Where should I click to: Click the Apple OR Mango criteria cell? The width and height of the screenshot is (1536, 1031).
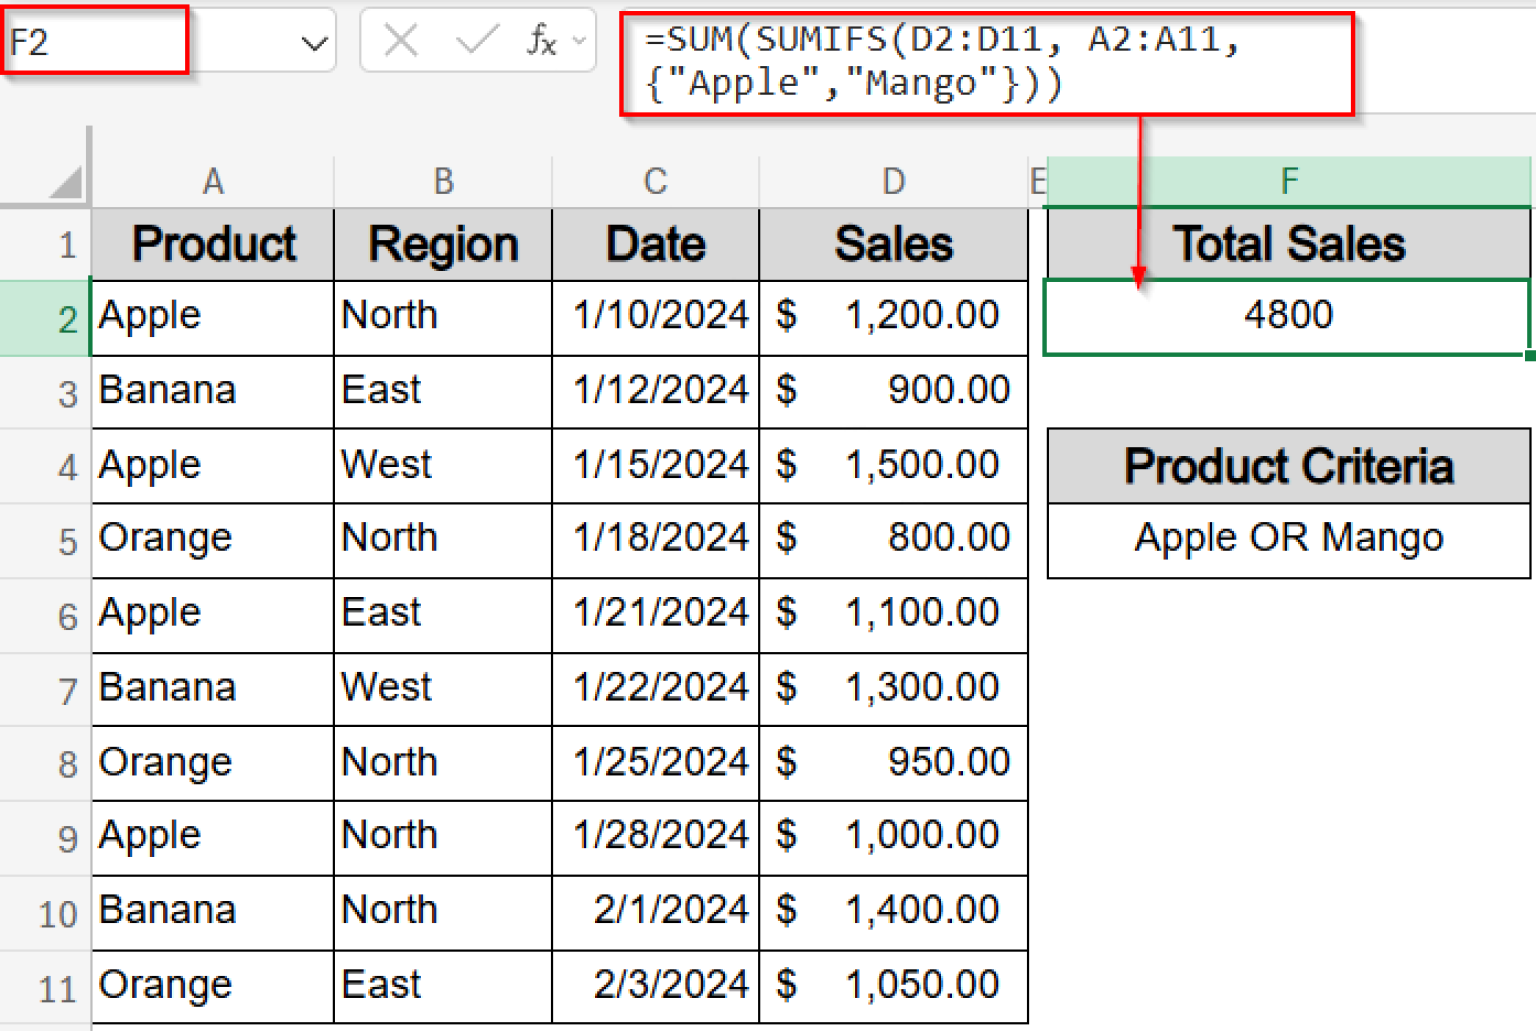coord(1288,538)
